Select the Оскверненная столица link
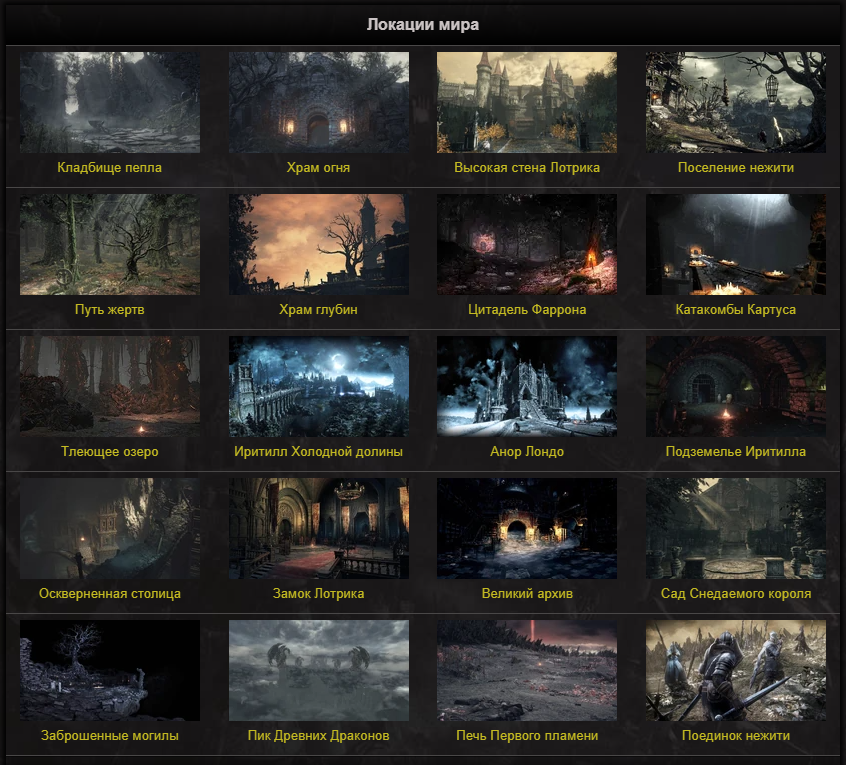 pos(110,593)
